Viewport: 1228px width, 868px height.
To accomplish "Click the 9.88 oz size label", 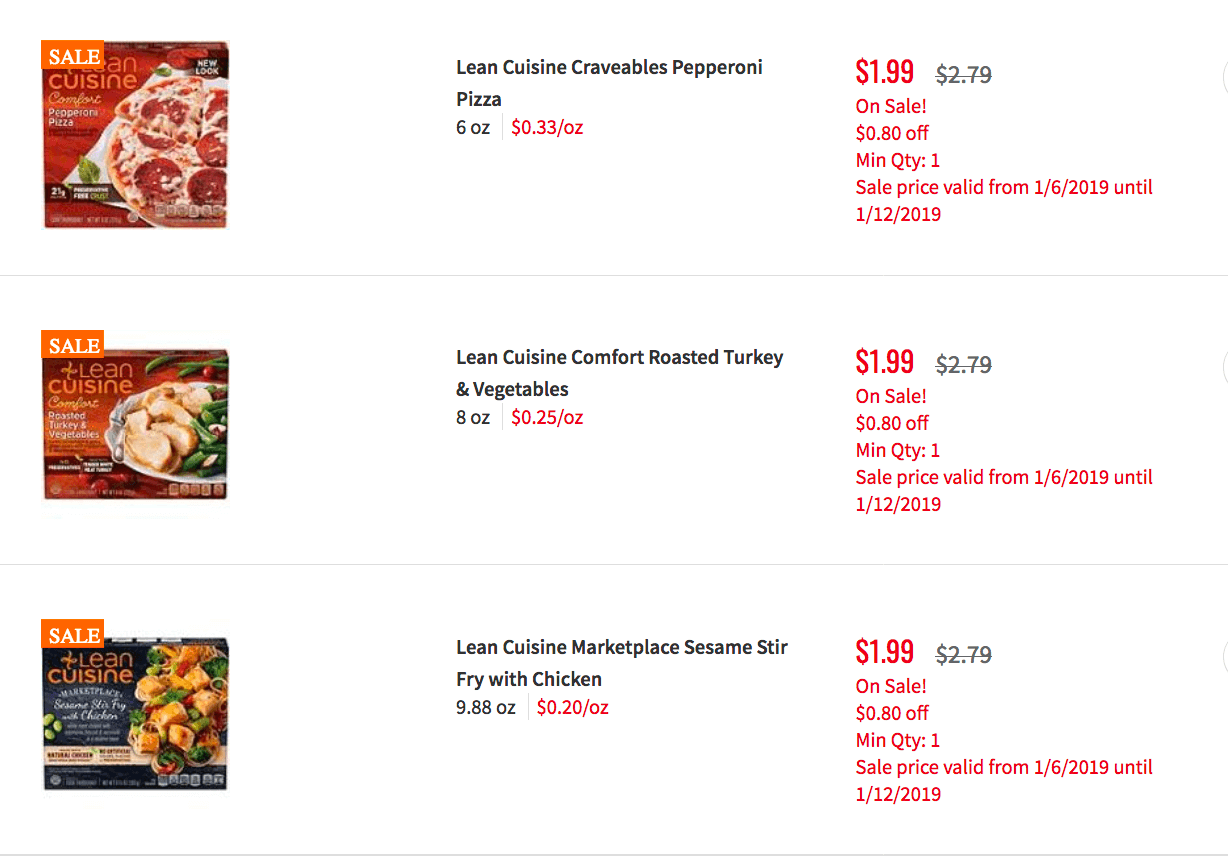I will pyautogui.click(x=486, y=708).
